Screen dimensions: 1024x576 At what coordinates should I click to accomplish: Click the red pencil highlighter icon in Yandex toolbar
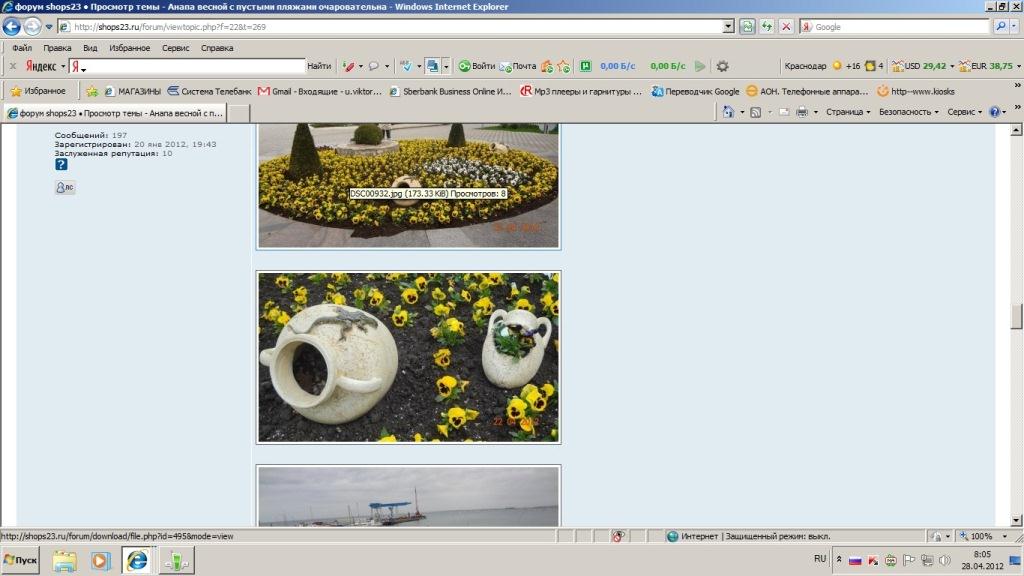348,66
